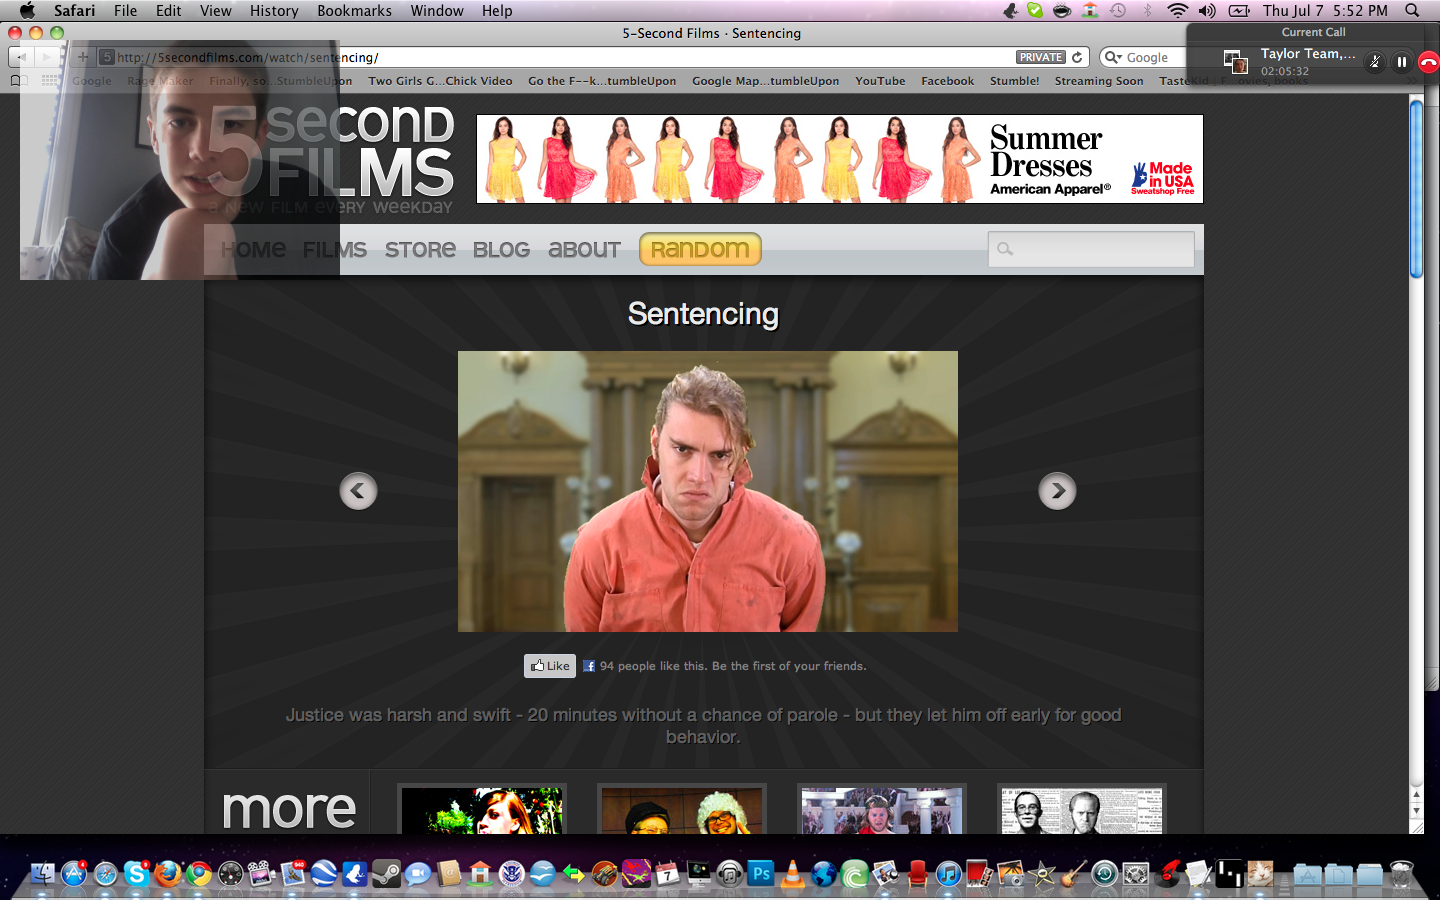Open the volume control in the menu bar
This screenshot has height=900, width=1440.
pos(1207,10)
